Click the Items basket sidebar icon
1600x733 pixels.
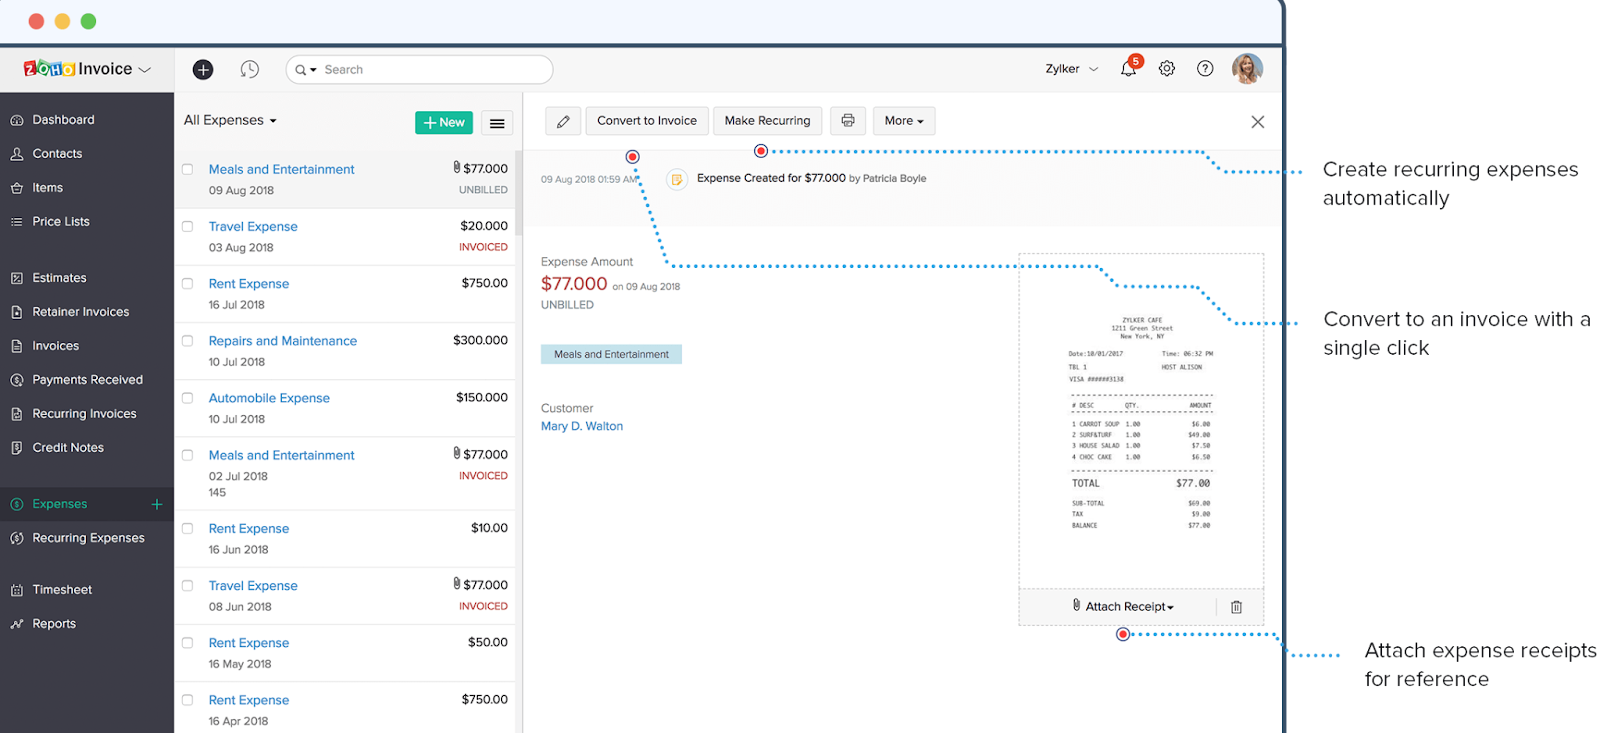pyautogui.click(x=17, y=188)
